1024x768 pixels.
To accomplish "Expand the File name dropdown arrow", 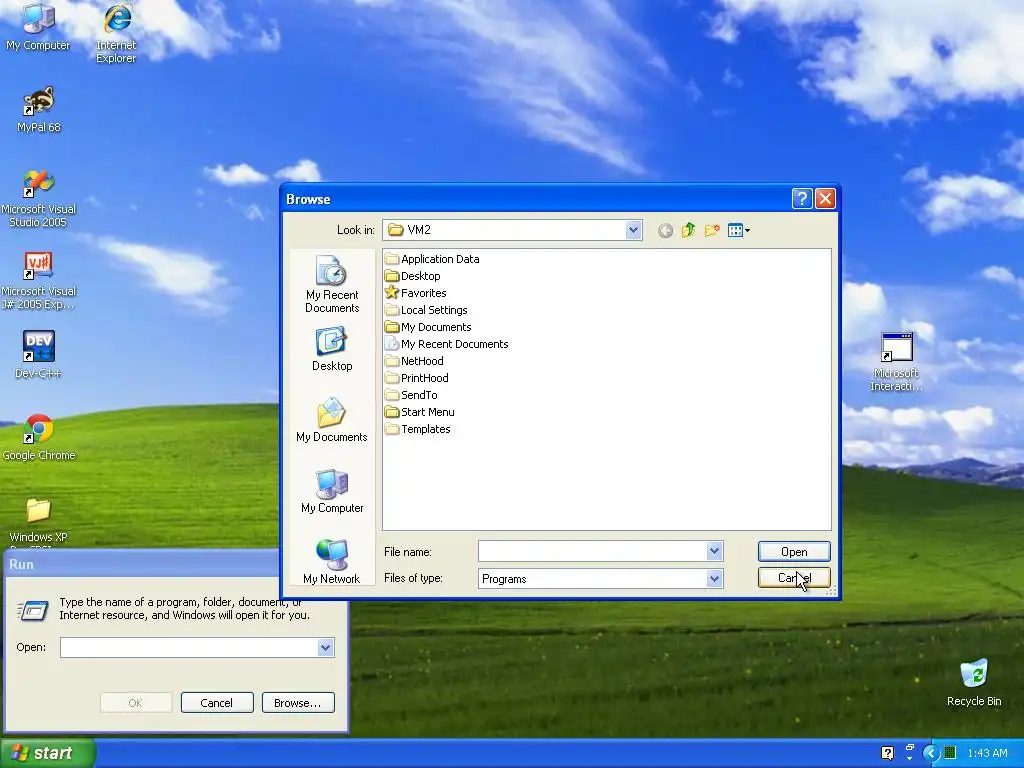I will (x=714, y=551).
